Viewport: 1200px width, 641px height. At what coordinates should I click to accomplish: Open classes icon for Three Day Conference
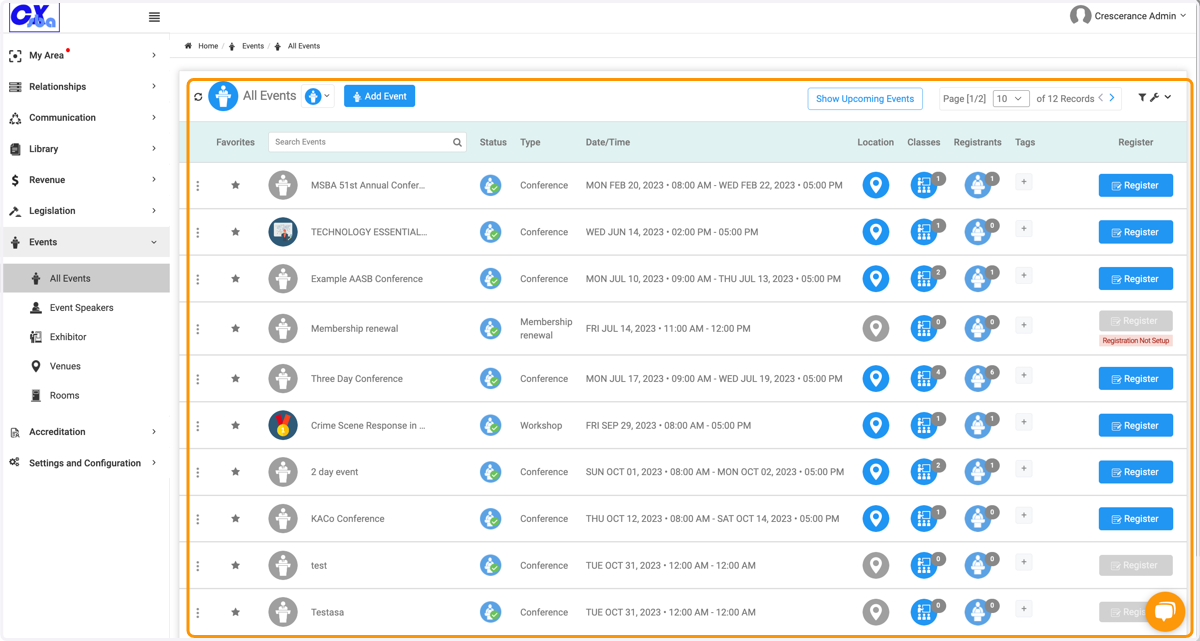point(924,379)
